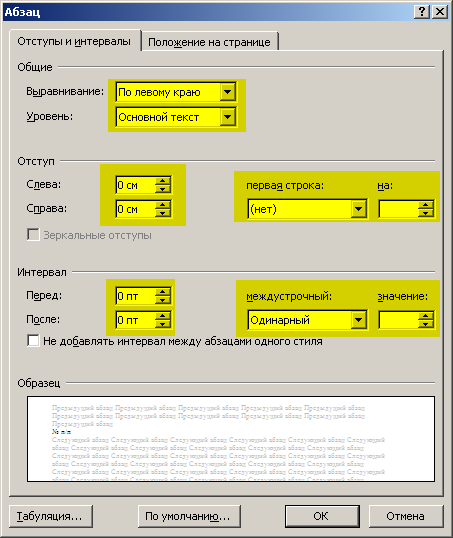Viewport: 453px width, 538px height.
Task: Expand the Уровень dropdown arrow
Action: pyautogui.click(x=228, y=117)
